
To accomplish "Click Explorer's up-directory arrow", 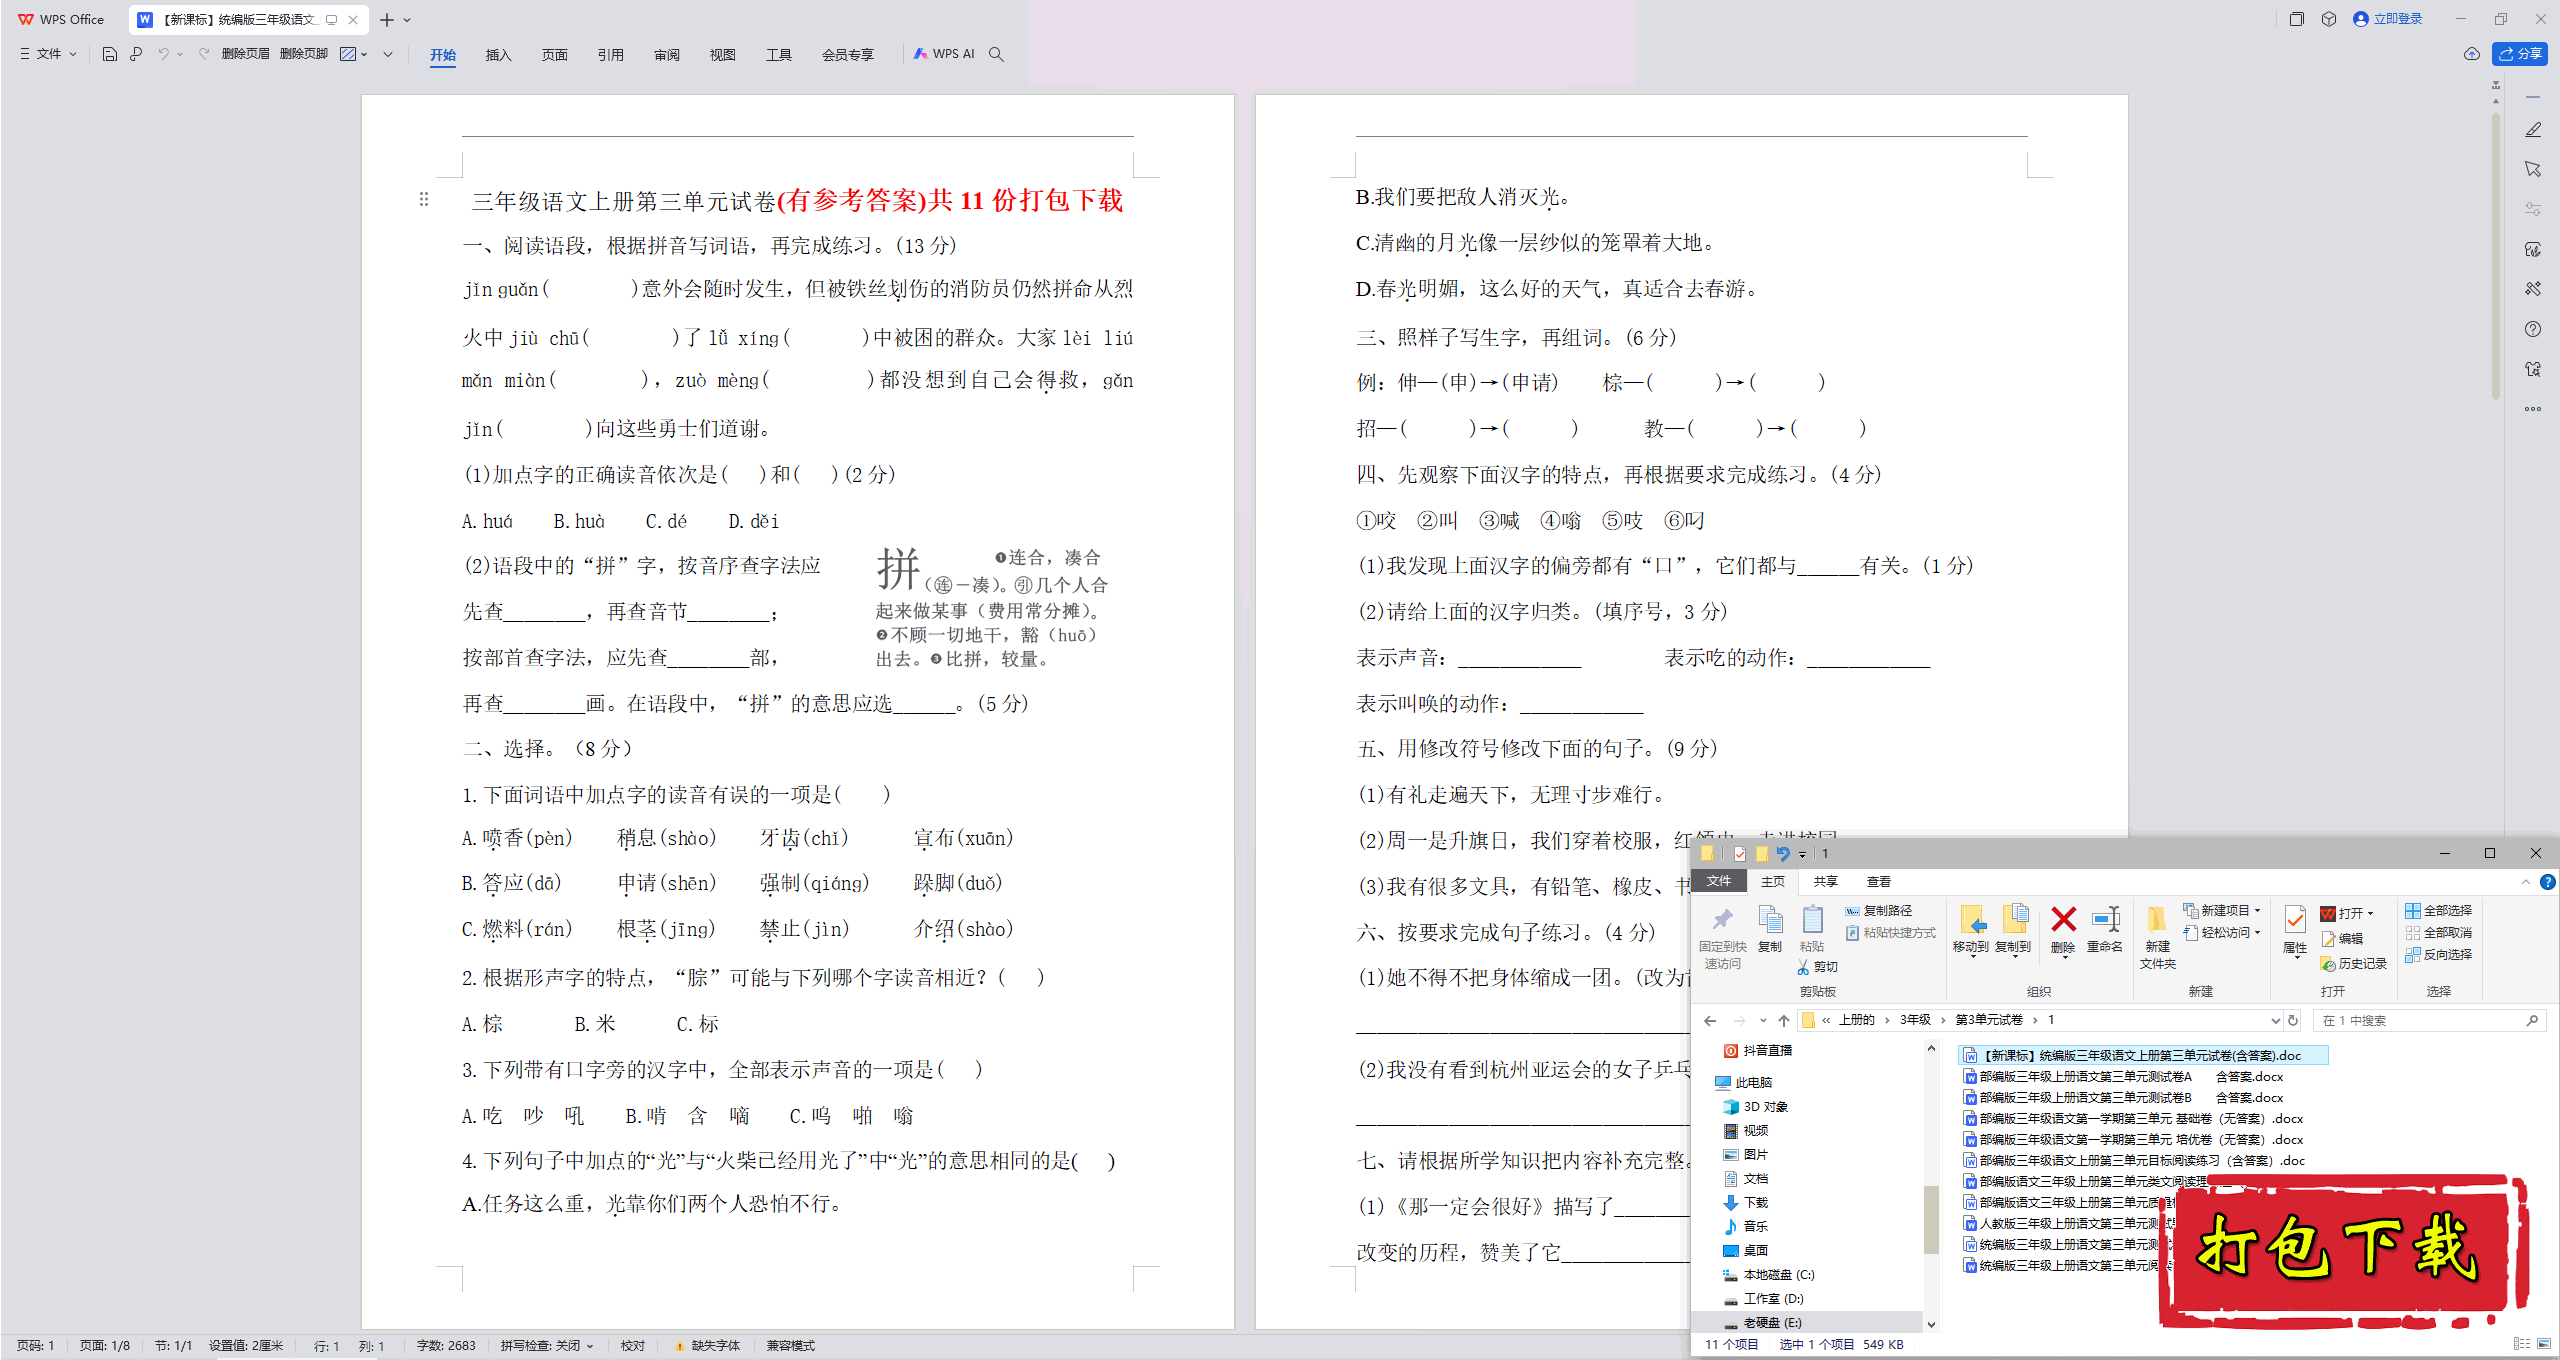I will (x=1784, y=1020).
